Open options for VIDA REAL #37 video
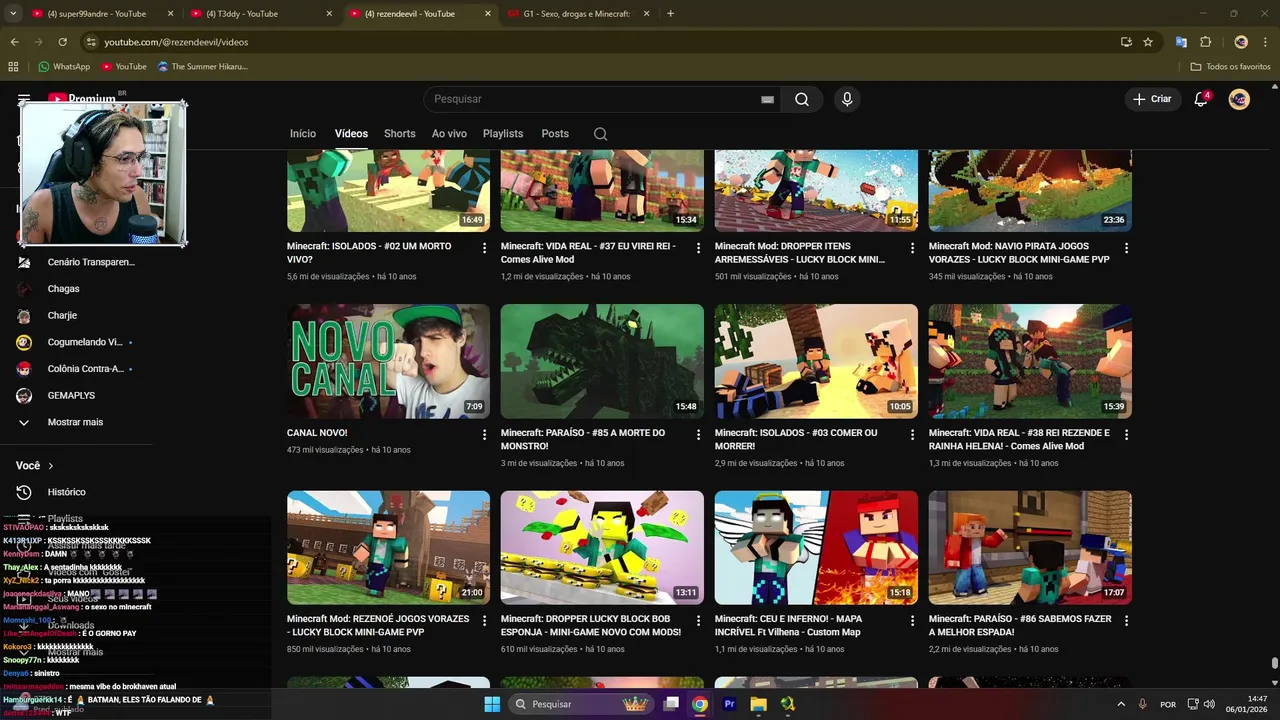 pyautogui.click(x=699, y=248)
